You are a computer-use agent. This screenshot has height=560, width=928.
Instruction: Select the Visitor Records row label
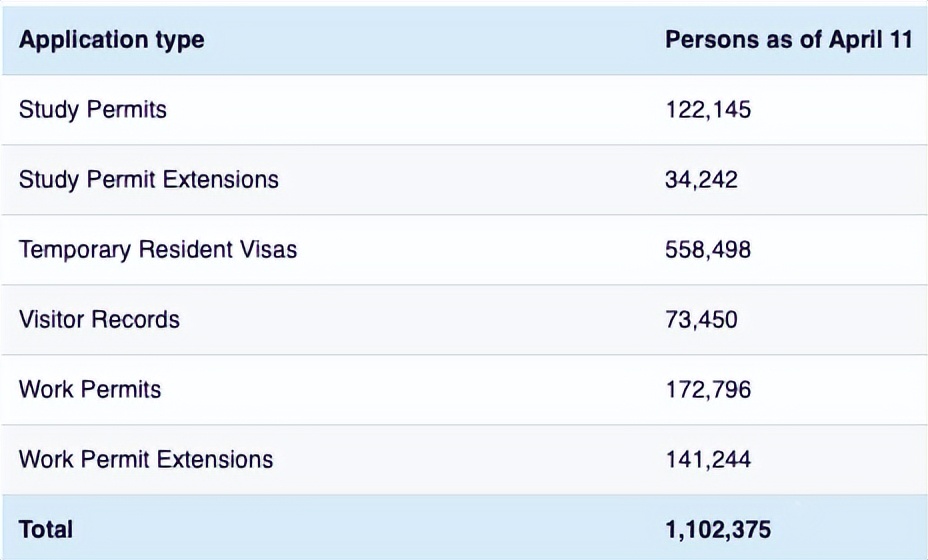point(99,319)
